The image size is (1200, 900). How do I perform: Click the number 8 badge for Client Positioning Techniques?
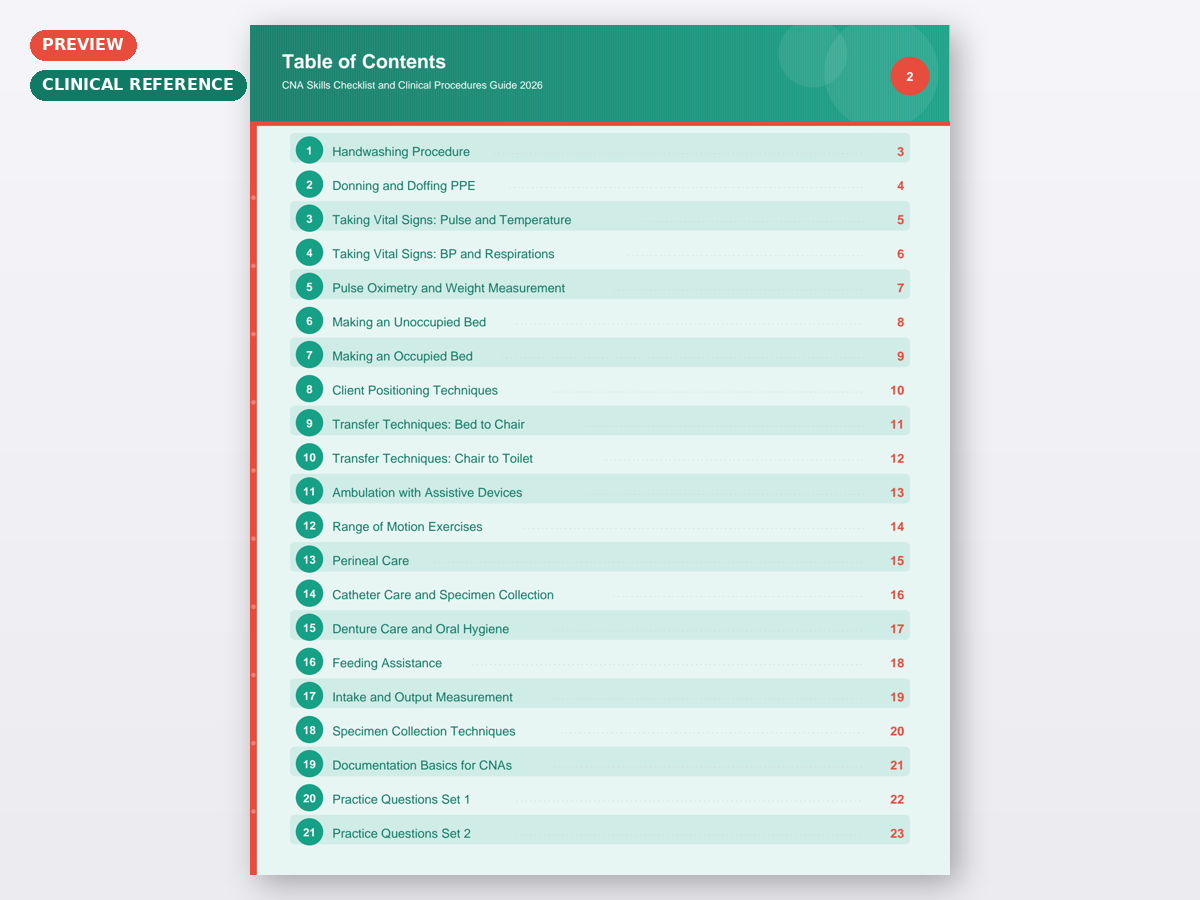pos(309,389)
